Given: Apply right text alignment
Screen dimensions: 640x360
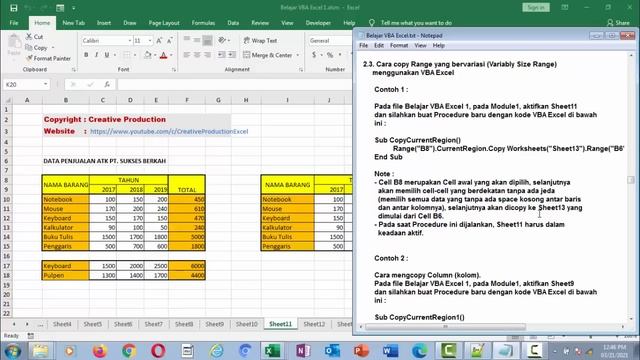Looking at the screenshot, I should [207, 55].
